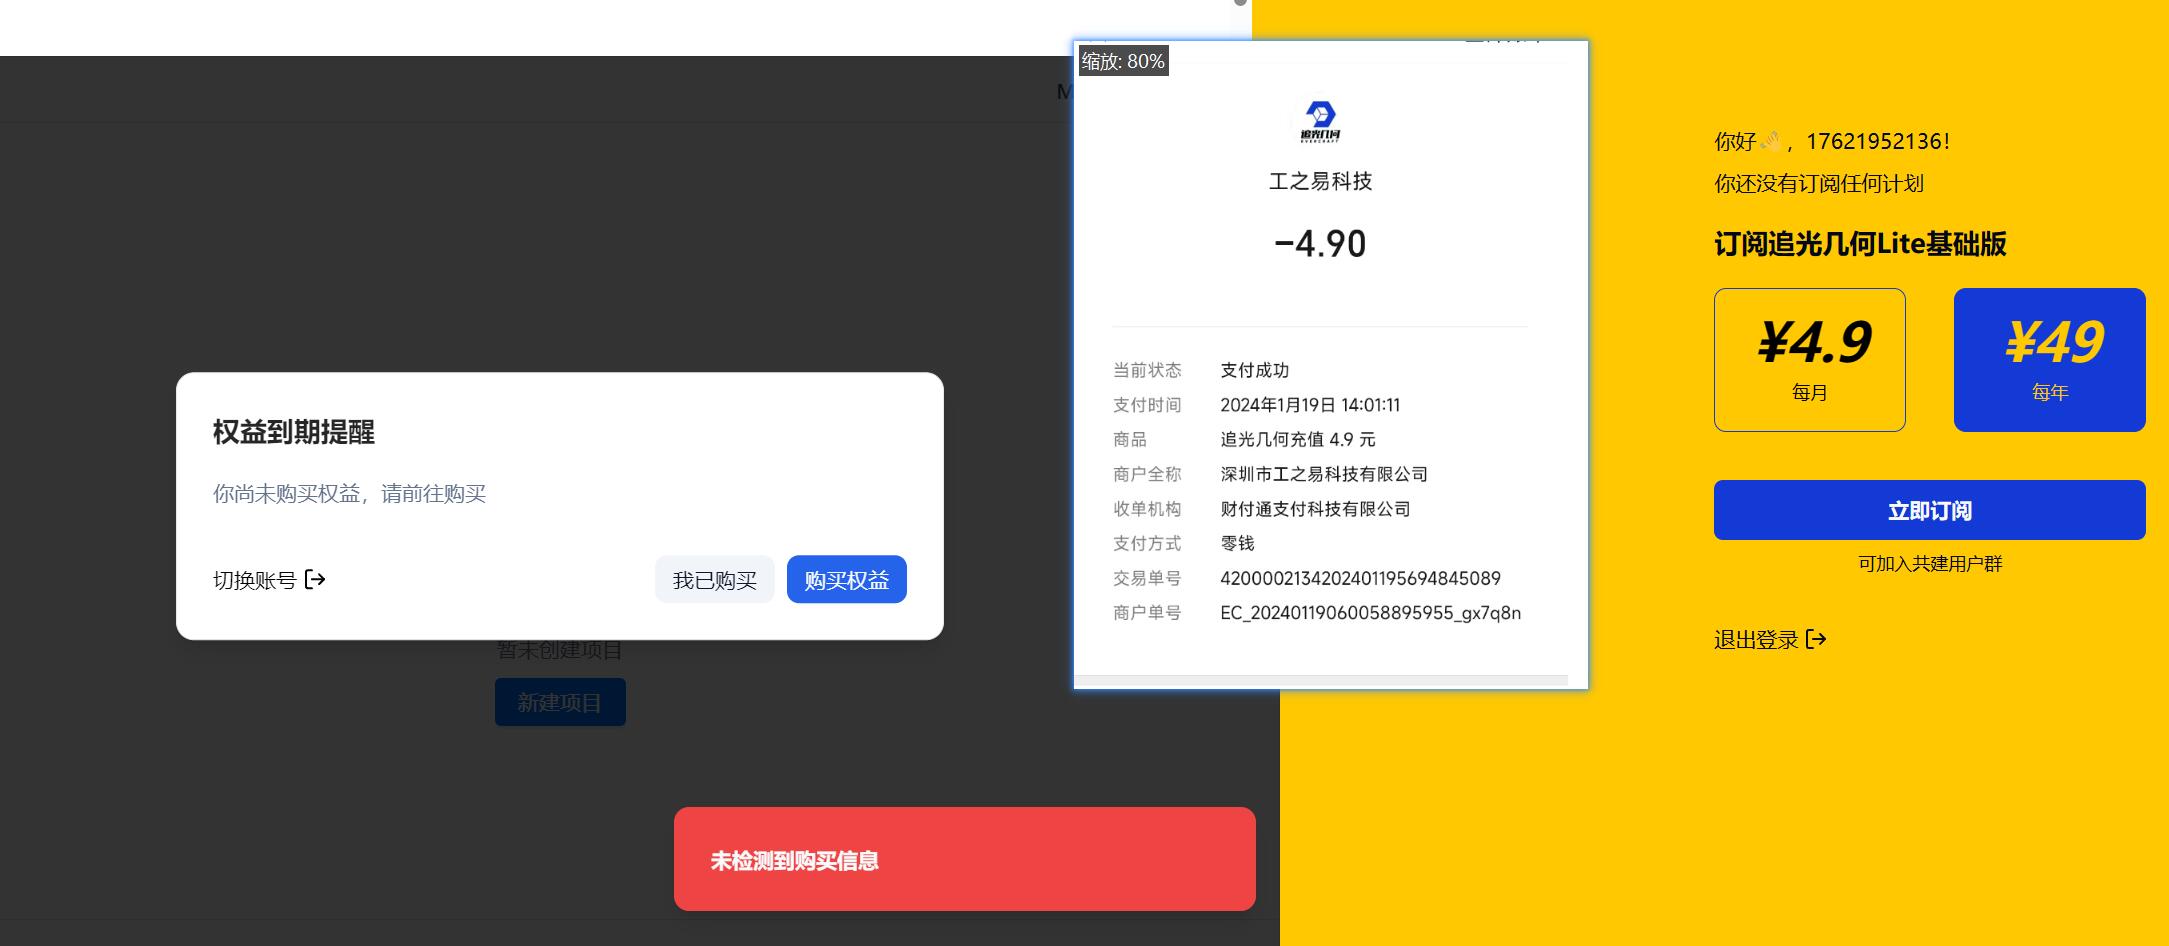Click the 退出登录 text link
The height and width of the screenshot is (946, 2169).
click(x=1756, y=640)
